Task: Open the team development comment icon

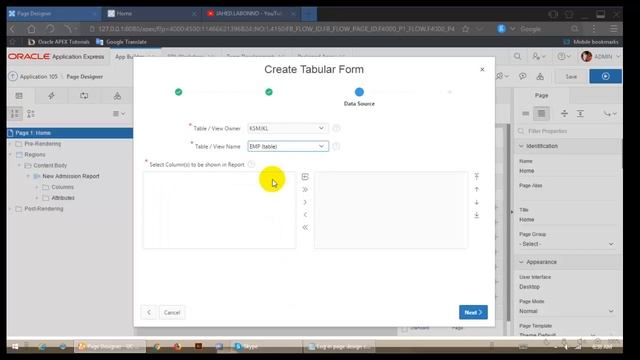Action: pos(522,76)
